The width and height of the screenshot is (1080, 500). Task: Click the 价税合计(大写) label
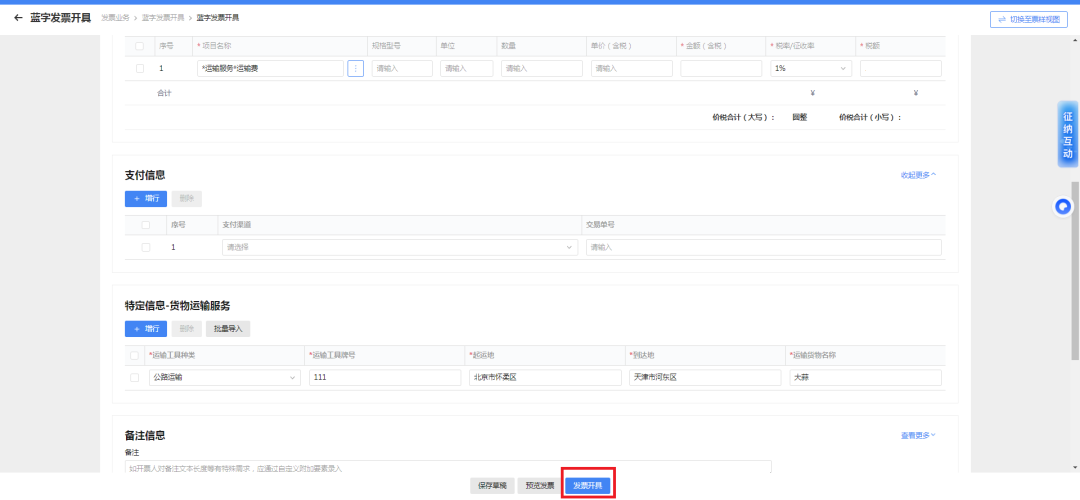coord(744,118)
